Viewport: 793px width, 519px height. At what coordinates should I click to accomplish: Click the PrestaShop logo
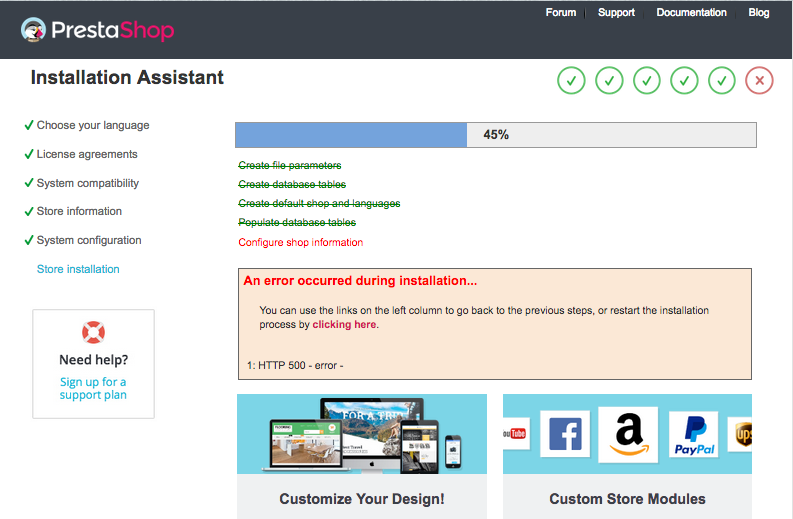[x=98, y=30]
